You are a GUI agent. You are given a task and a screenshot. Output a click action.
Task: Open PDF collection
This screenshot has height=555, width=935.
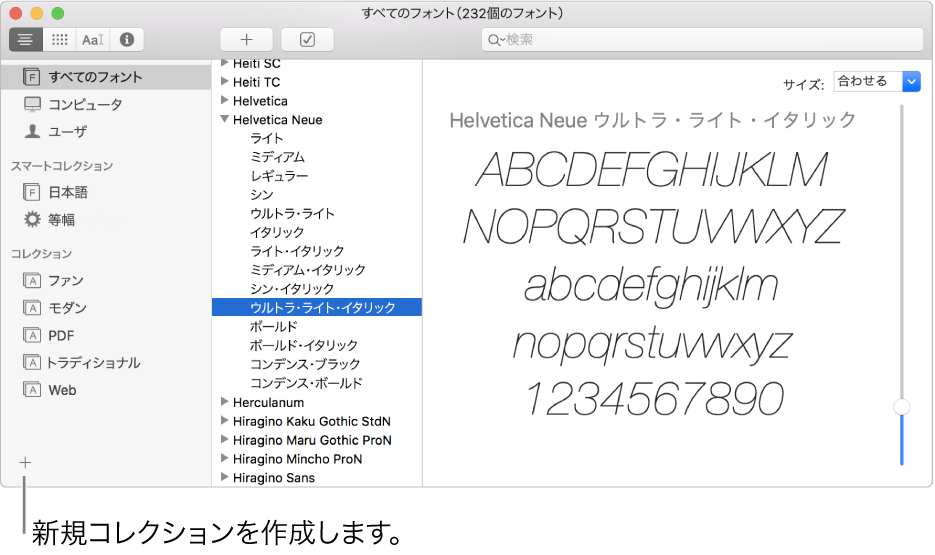(x=106, y=336)
